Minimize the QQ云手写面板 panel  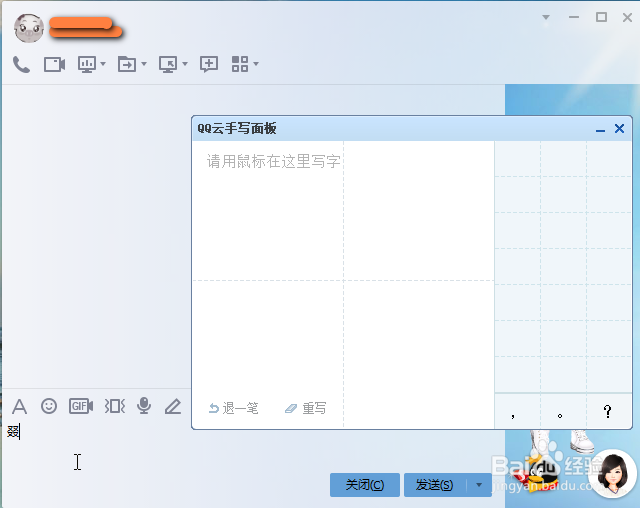click(x=600, y=130)
